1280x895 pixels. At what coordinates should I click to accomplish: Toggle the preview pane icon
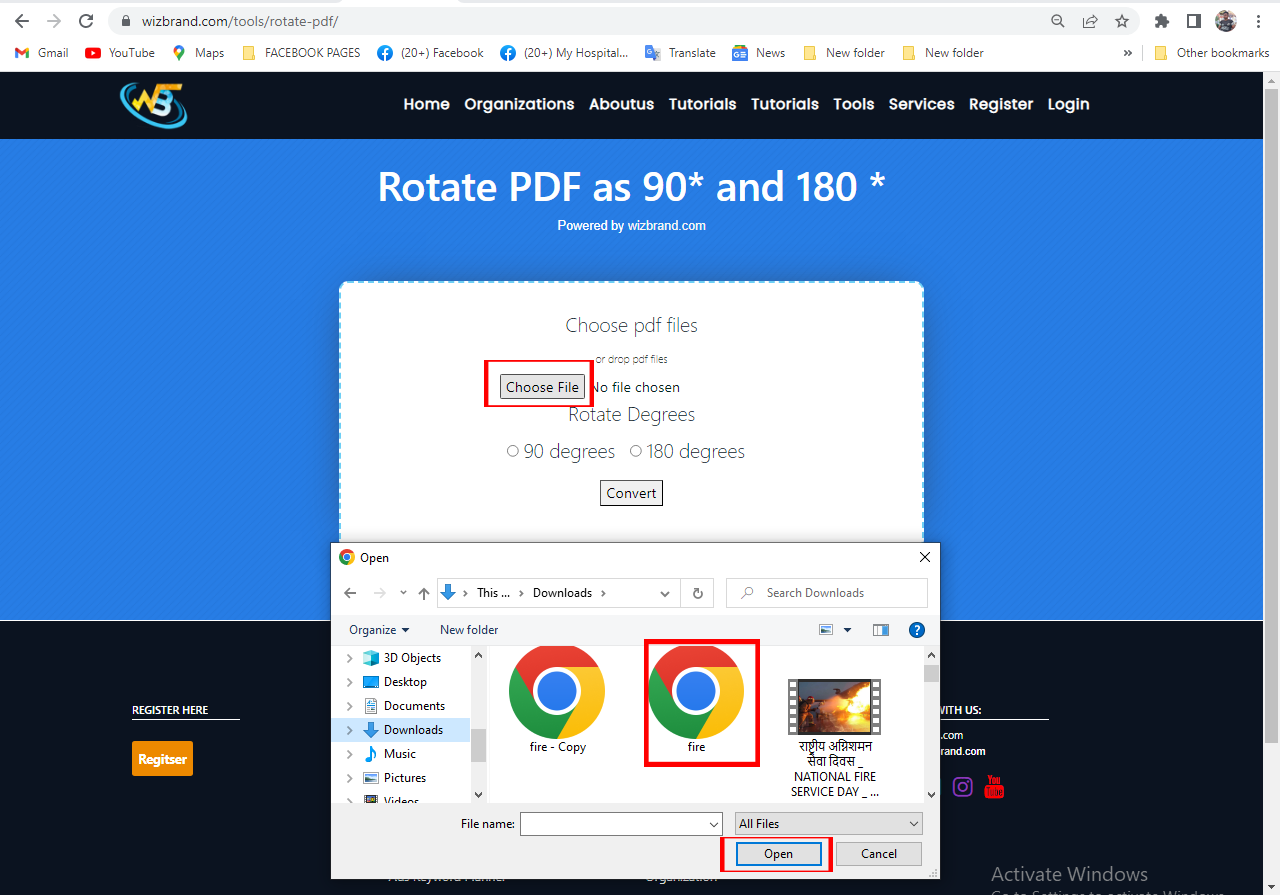pyautogui.click(x=881, y=630)
